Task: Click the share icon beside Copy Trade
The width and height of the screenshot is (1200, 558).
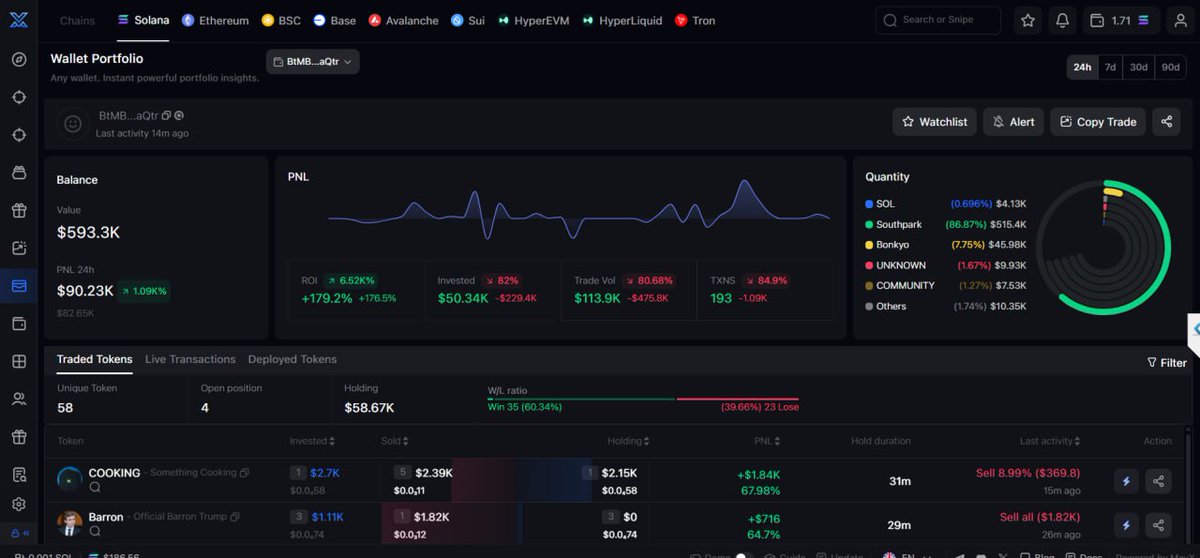Action: click(x=1167, y=122)
